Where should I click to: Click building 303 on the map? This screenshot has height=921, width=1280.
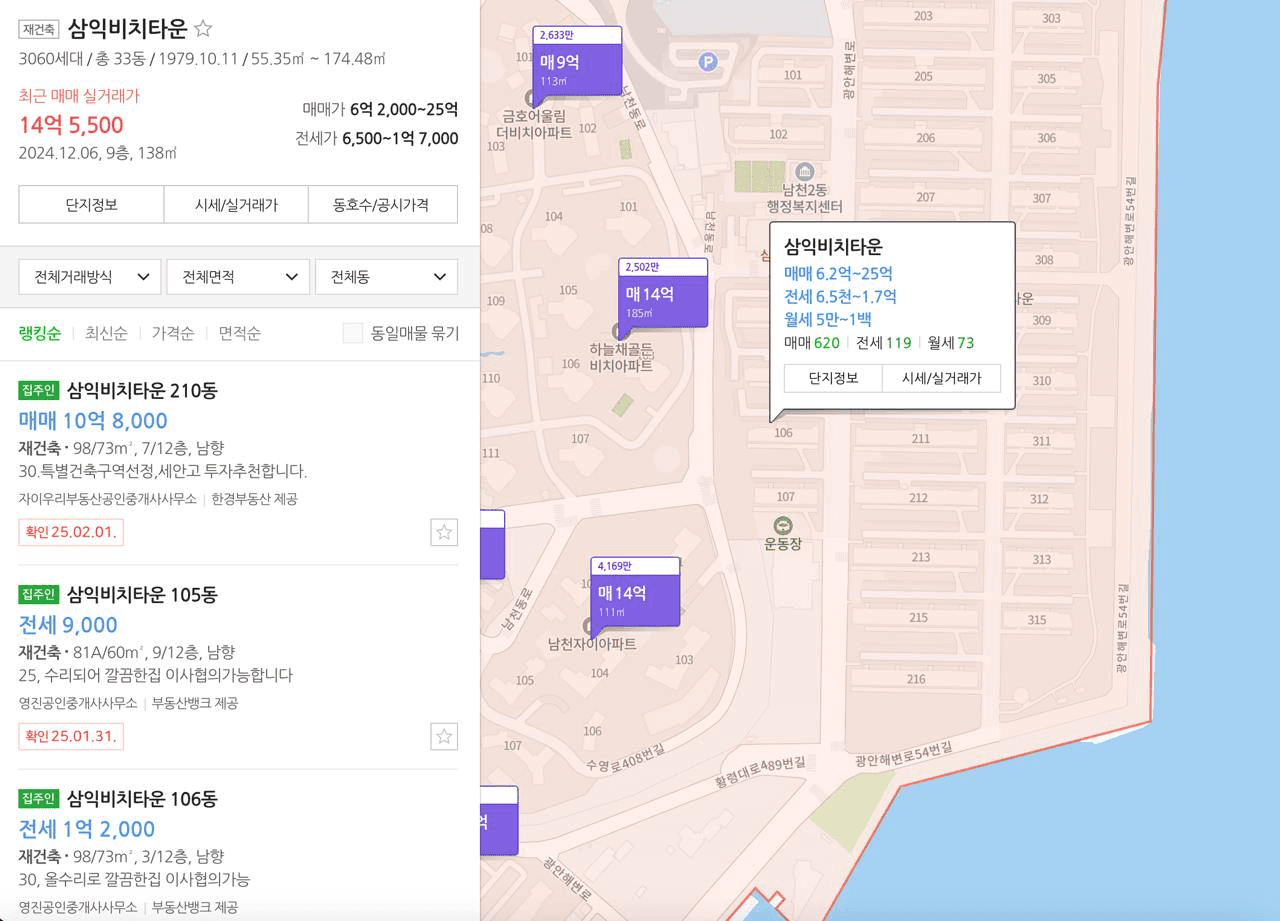tap(1051, 18)
